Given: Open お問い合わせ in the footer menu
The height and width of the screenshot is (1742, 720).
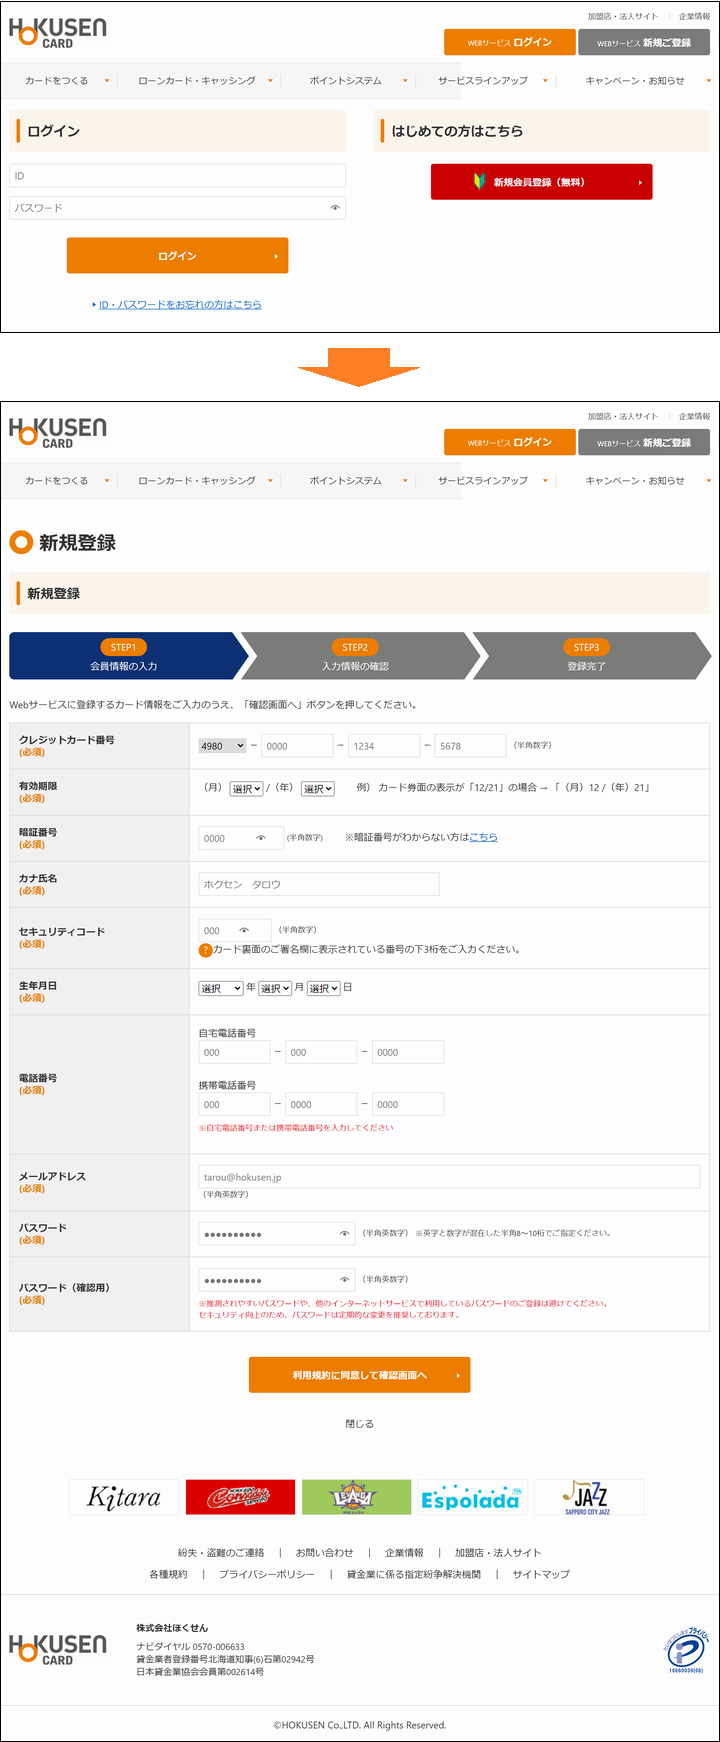Looking at the screenshot, I should [x=324, y=1553].
